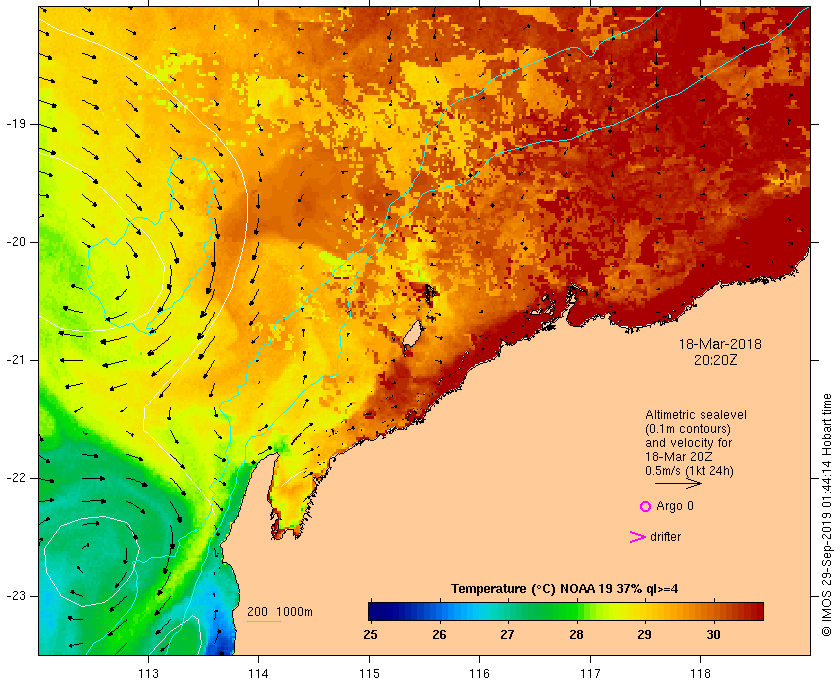The width and height of the screenshot is (840, 680).
Task: Click the '0.5m/s (1kt 24h)' text
Action: [689, 470]
